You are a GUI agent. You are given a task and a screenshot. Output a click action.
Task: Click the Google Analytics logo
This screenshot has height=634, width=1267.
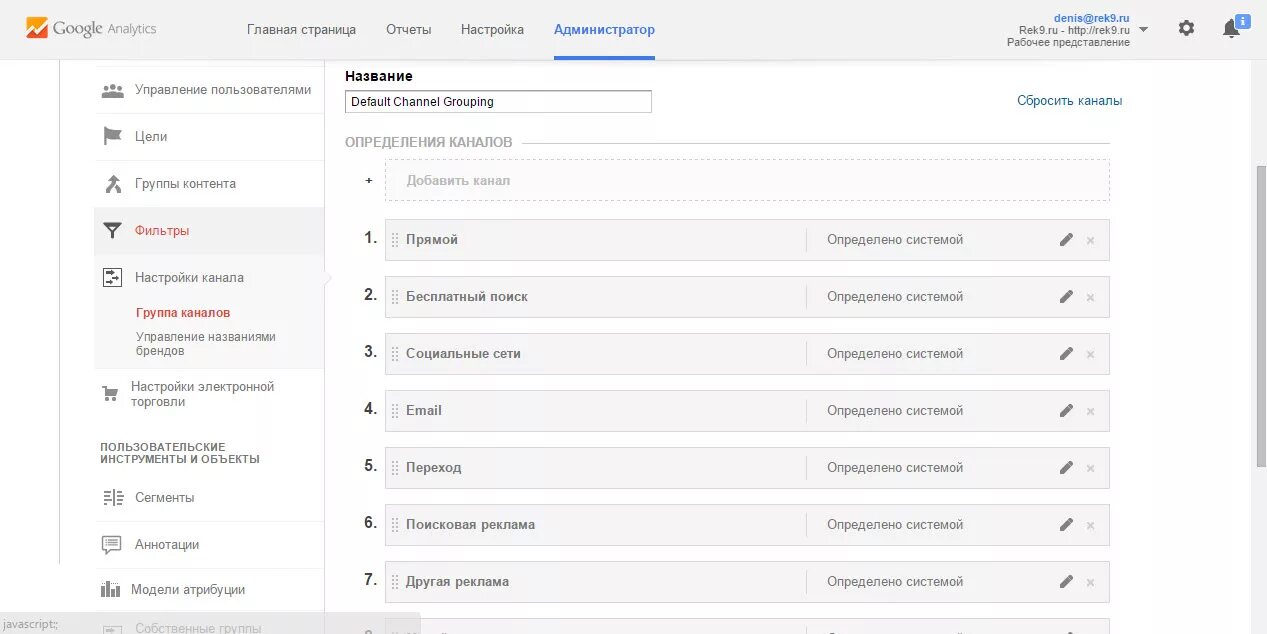91,29
